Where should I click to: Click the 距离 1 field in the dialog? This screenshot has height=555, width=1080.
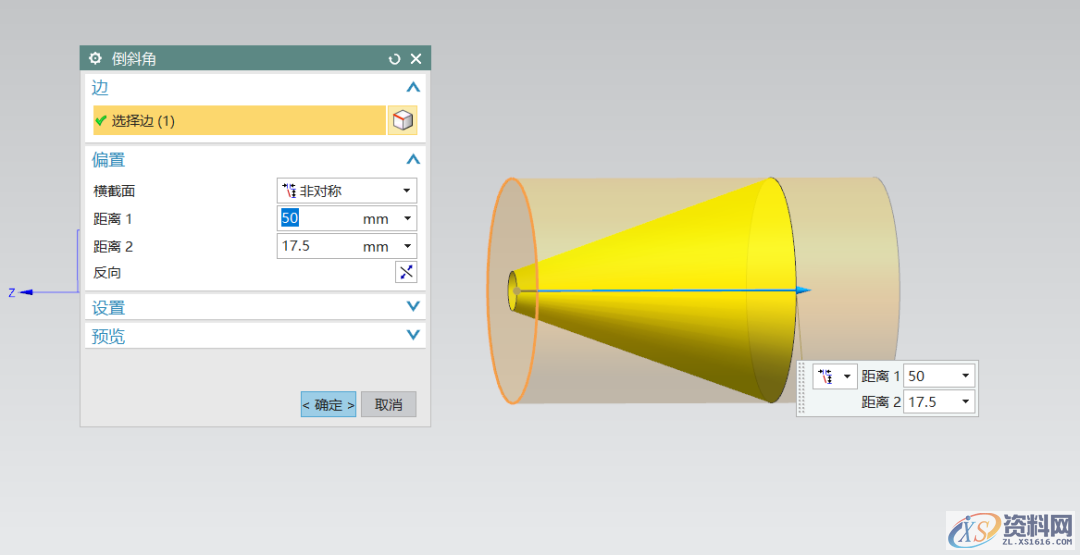pos(318,218)
